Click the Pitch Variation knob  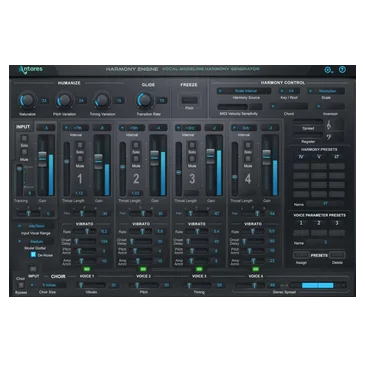point(64,100)
